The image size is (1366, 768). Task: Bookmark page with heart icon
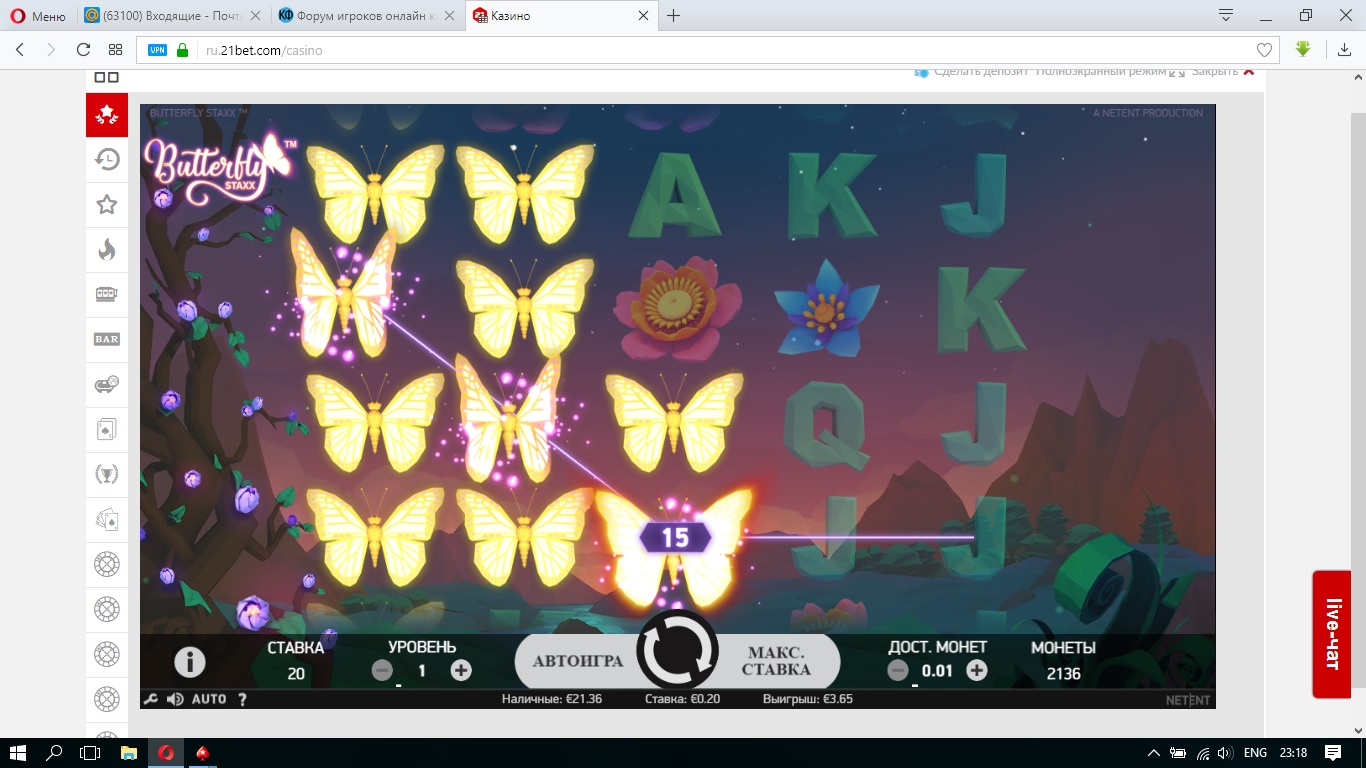(1264, 50)
